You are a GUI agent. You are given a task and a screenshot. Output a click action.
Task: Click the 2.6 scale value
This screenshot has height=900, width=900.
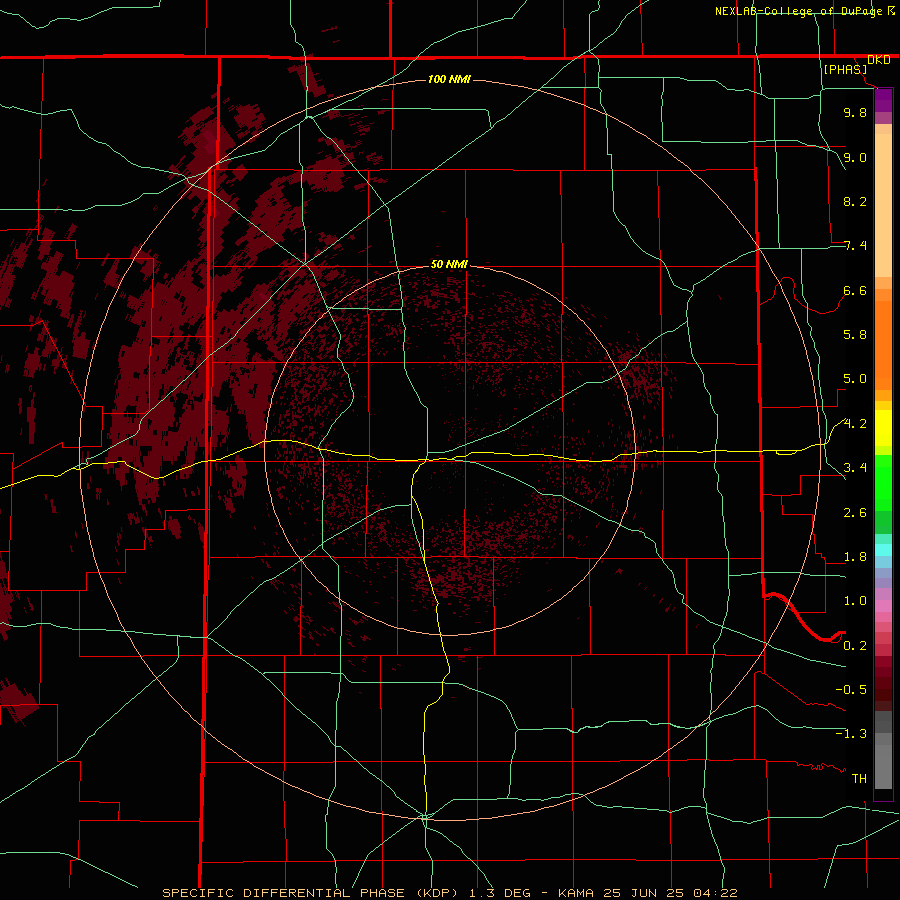pos(855,513)
